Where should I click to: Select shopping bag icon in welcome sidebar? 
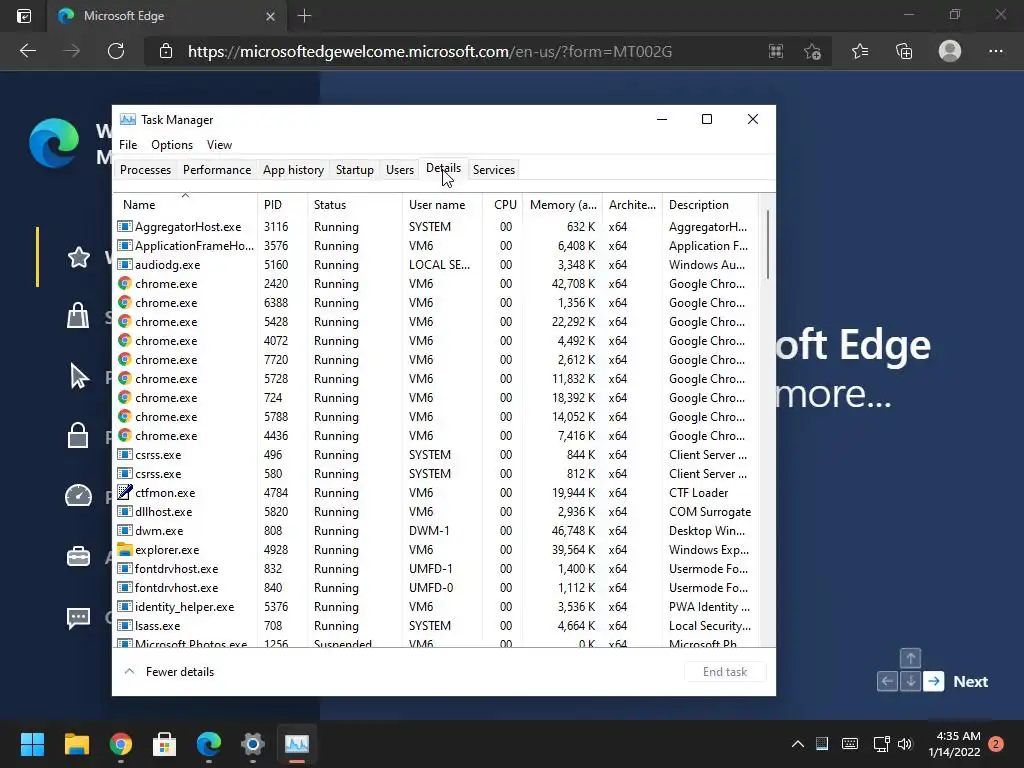[x=78, y=315]
